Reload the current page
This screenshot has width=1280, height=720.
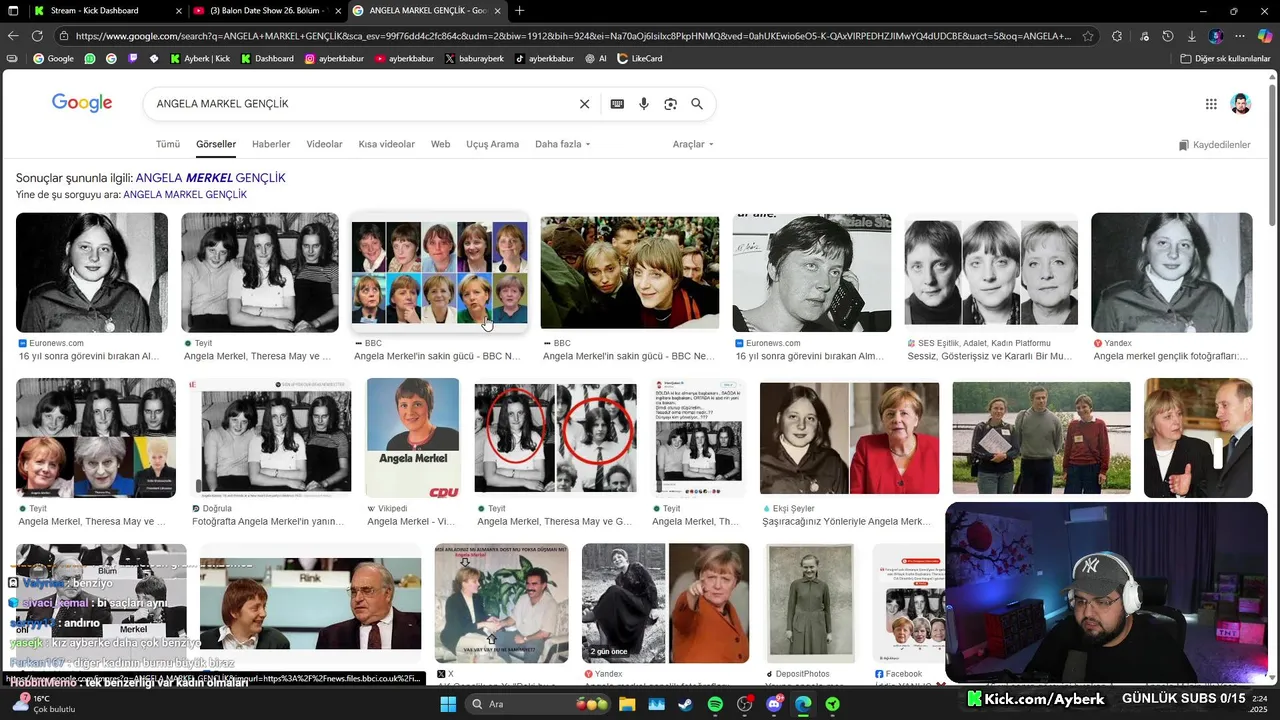[37, 36]
